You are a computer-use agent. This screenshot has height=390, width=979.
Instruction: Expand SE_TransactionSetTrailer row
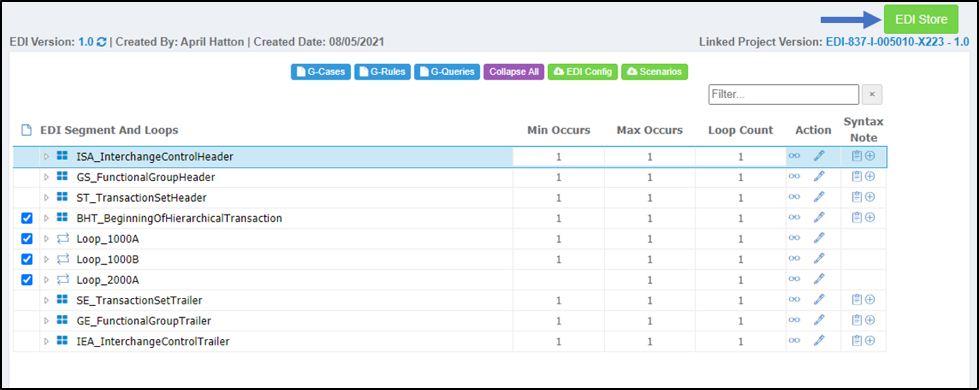click(x=46, y=300)
